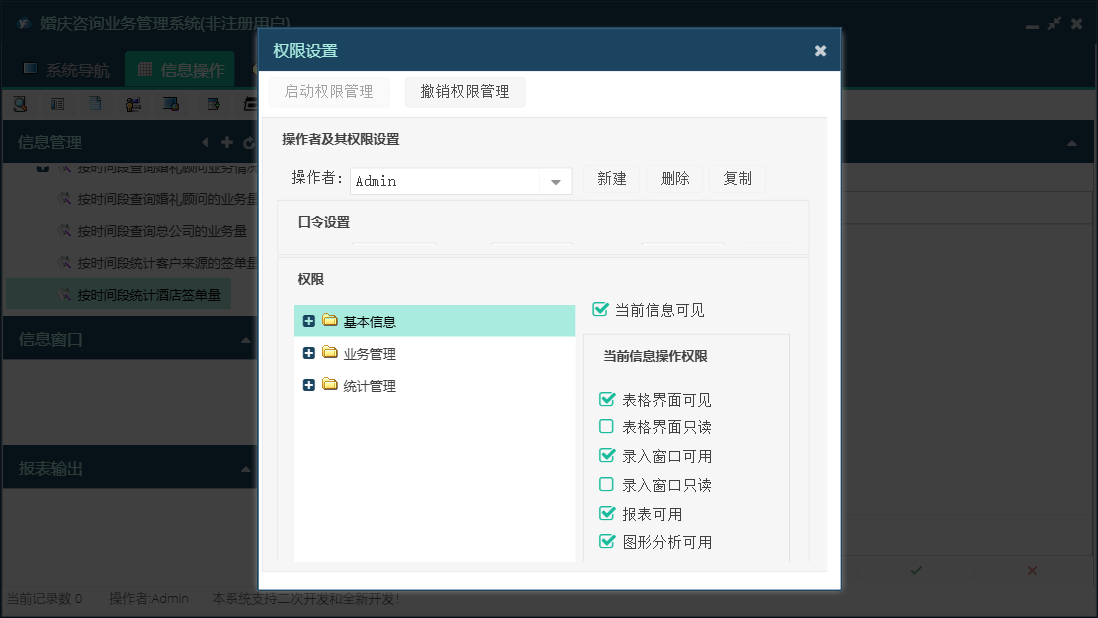Enable the 表格界面只读 checkbox
The width and height of the screenshot is (1098, 618).
coord(606,427)
